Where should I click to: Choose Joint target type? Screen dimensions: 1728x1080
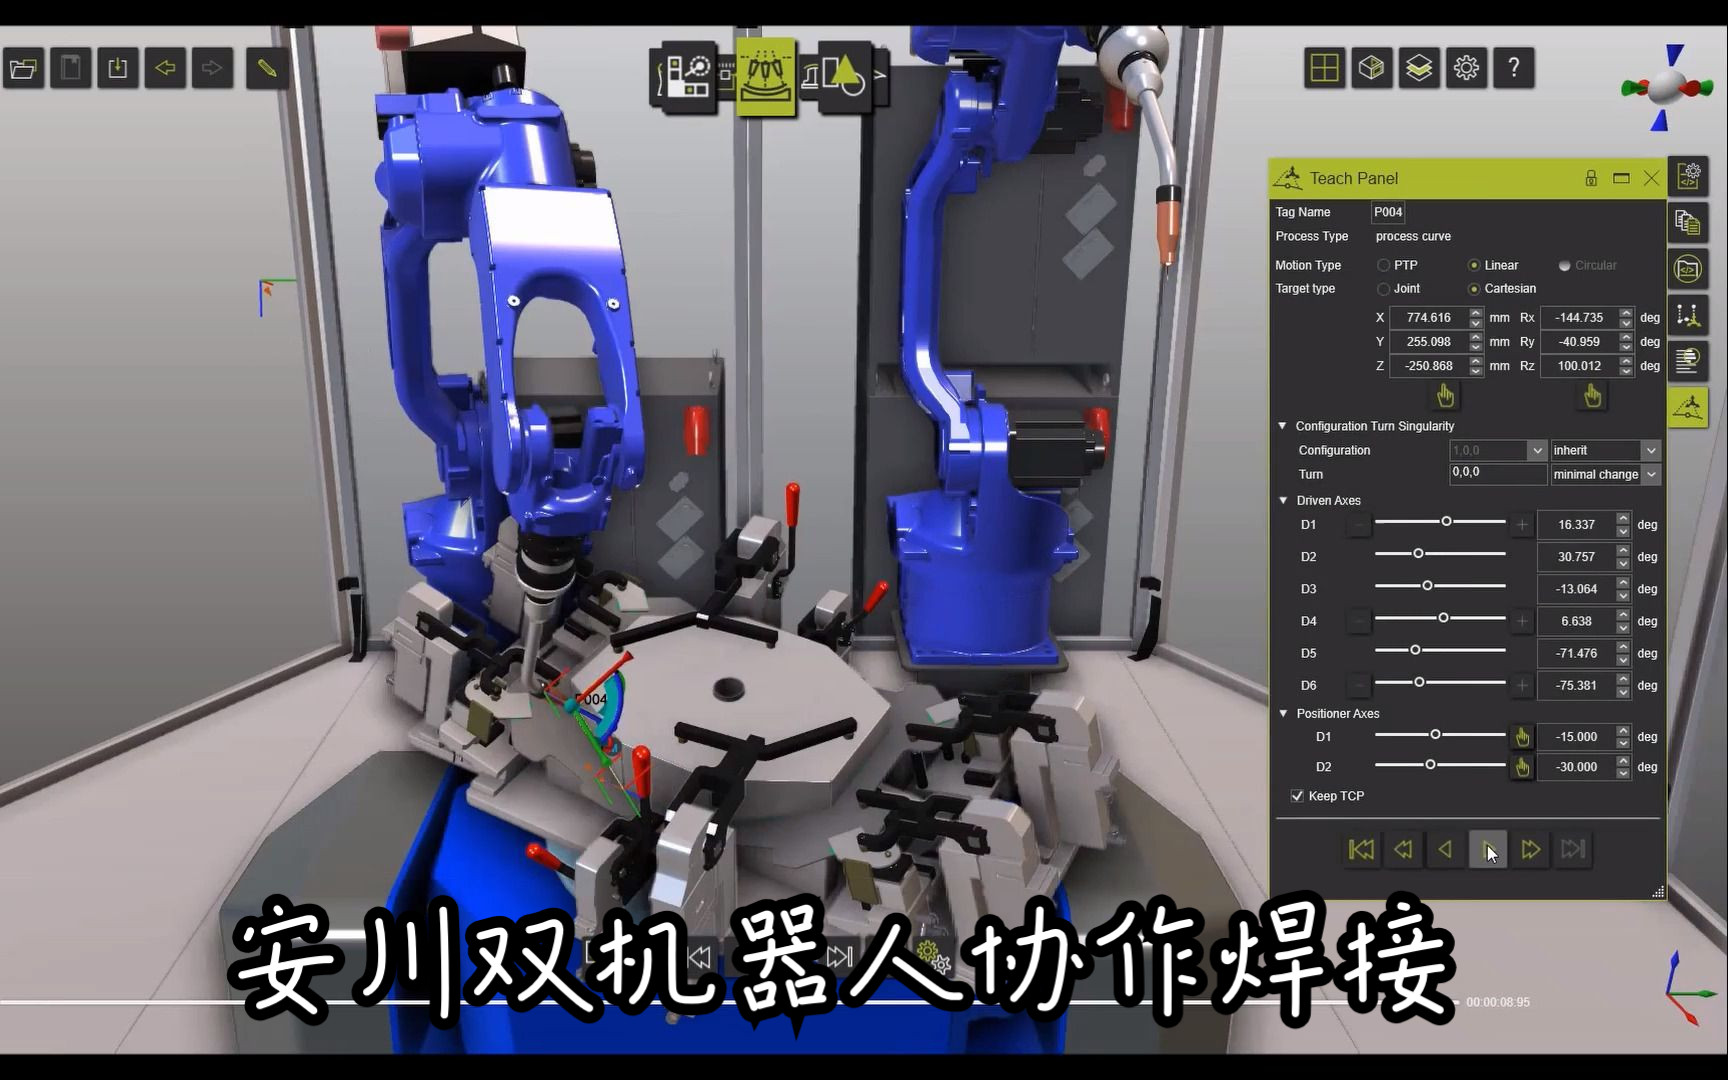click(1384, 289)
